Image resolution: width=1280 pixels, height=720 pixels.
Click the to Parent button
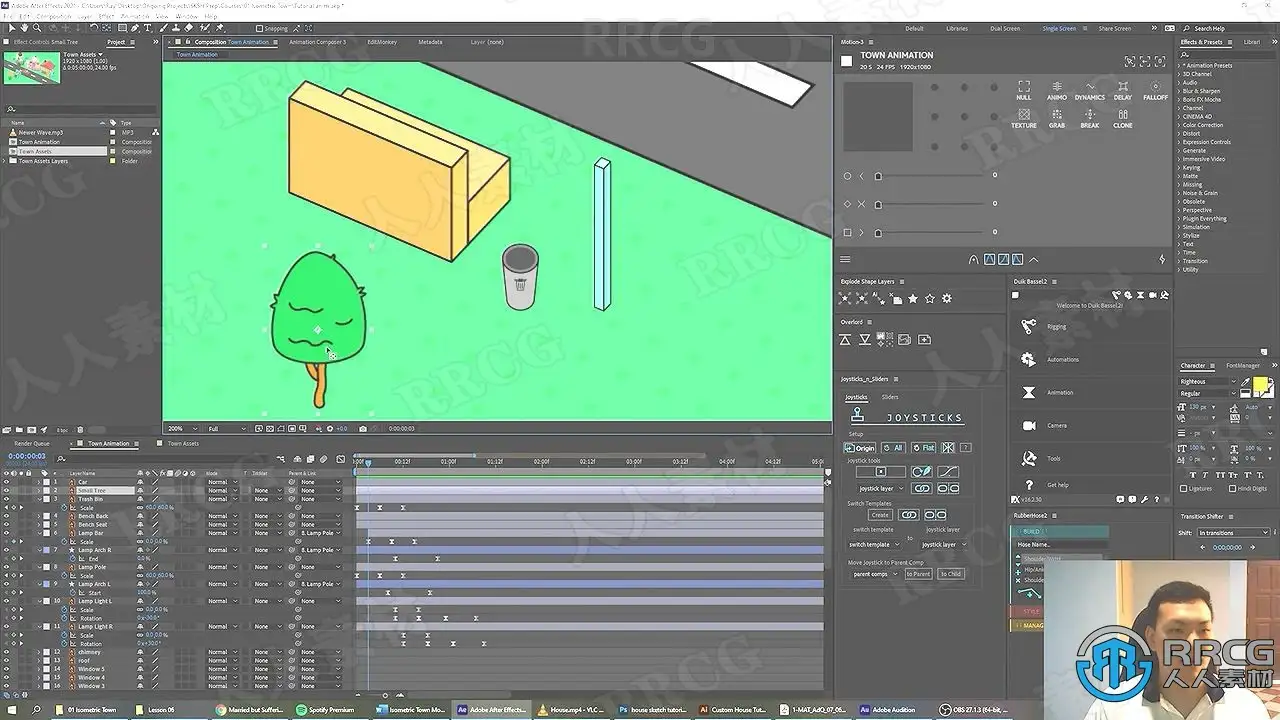click(x=918, y=574)
